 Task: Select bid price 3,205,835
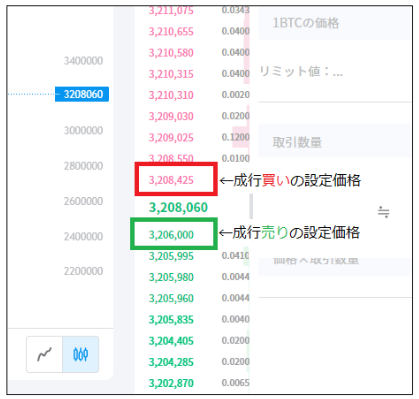click(171, 319)
